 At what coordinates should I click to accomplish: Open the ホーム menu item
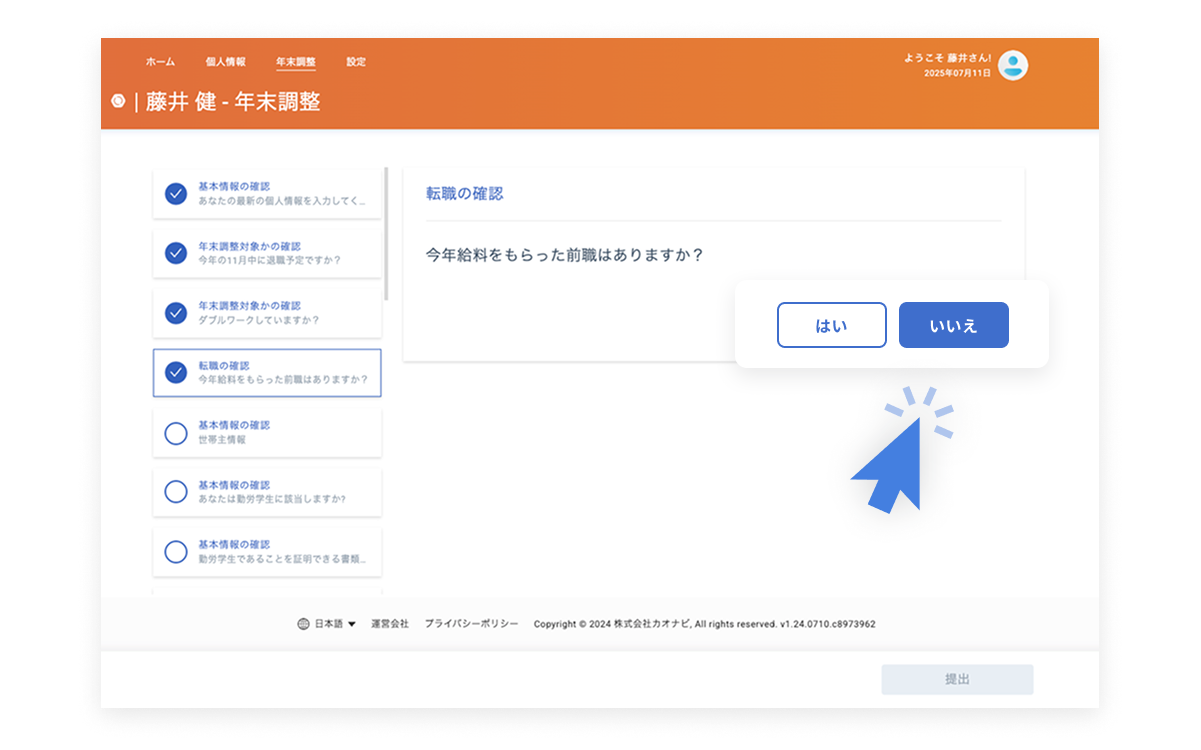click(x=160, y=62)
